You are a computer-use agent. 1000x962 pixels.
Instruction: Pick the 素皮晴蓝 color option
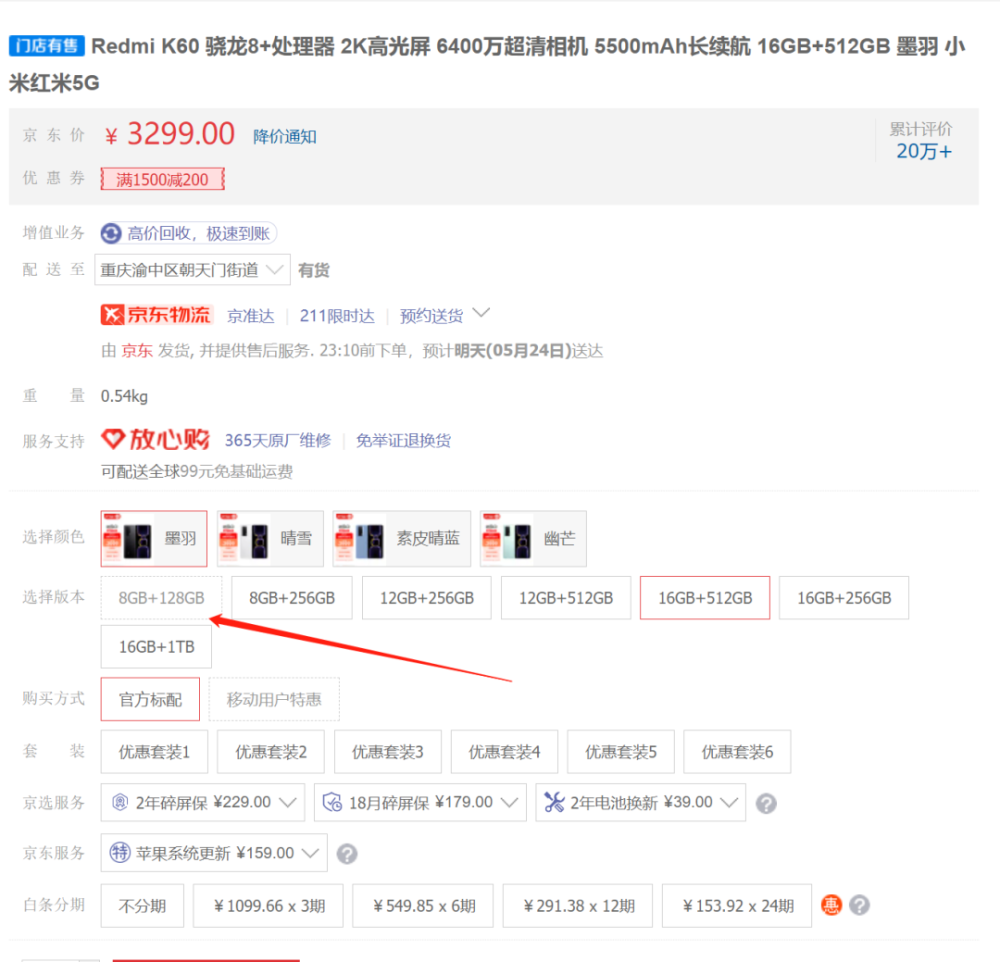(402, 538)
